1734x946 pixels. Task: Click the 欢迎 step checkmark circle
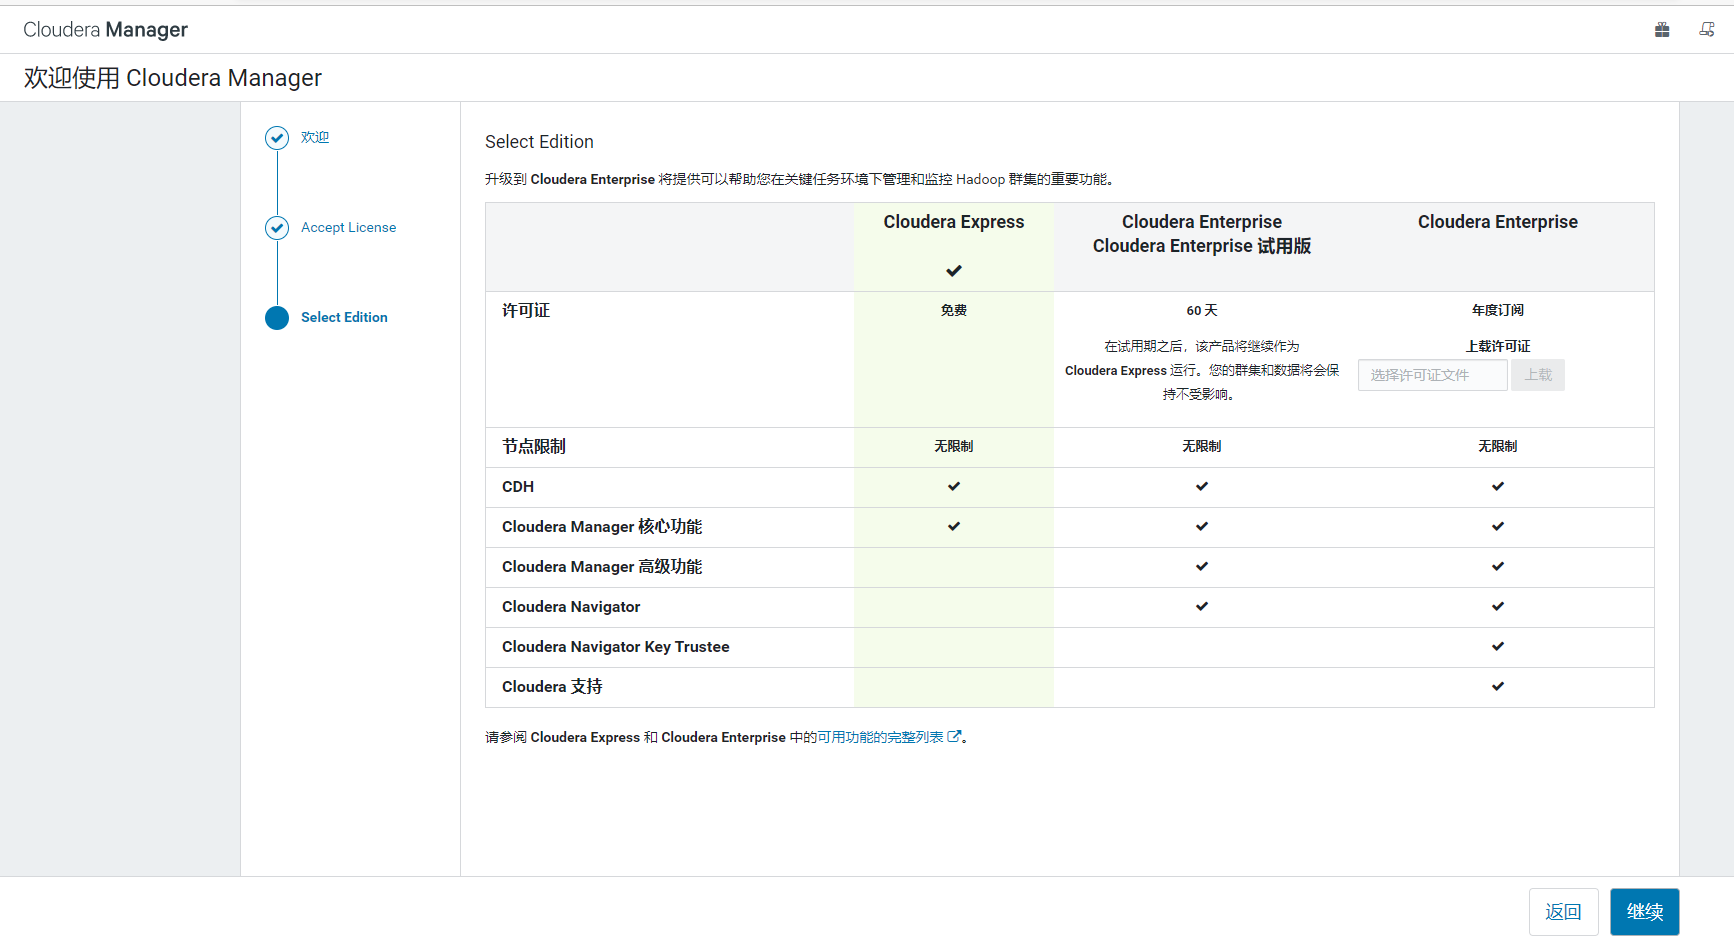coord(277,138)
